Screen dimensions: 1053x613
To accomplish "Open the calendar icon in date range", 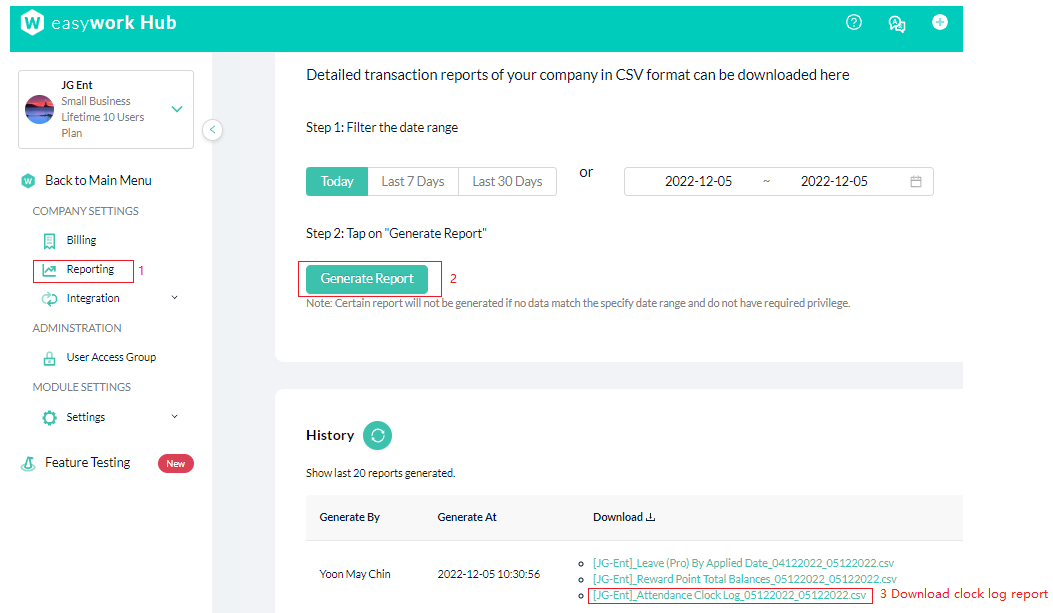I will point(916,181).
